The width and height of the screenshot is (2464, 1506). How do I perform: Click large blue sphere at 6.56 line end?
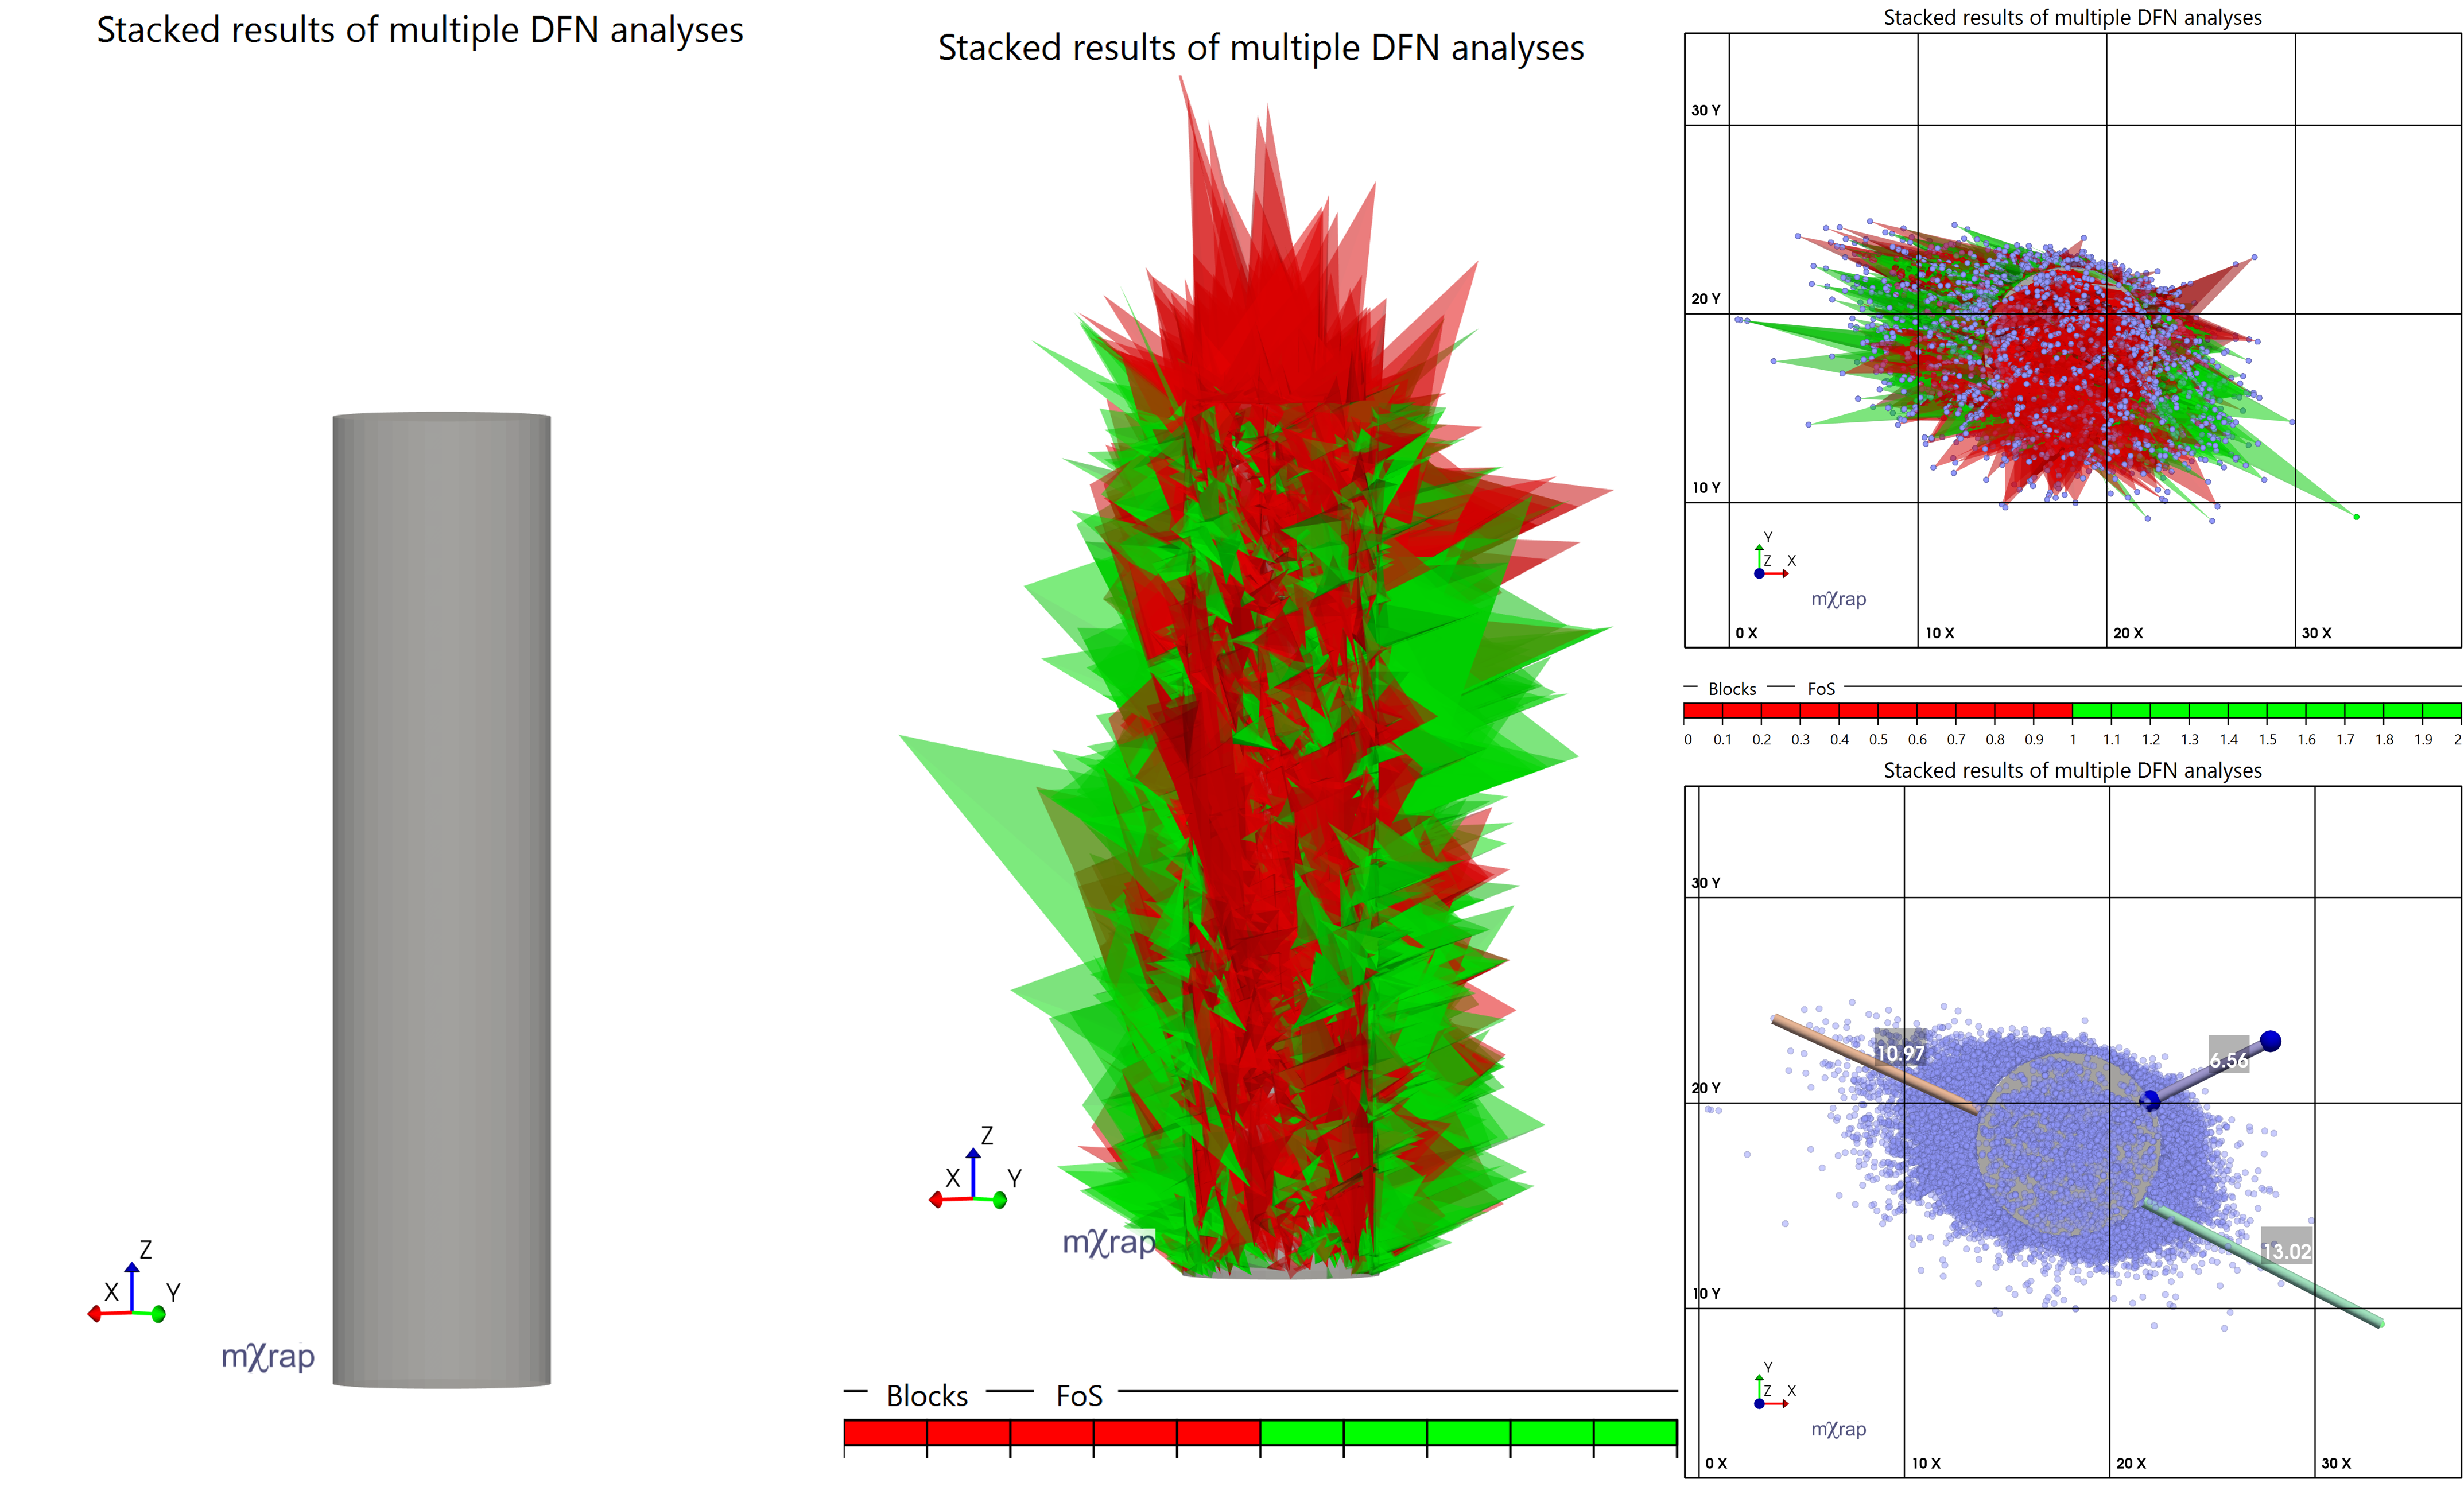(2270, 1041)
